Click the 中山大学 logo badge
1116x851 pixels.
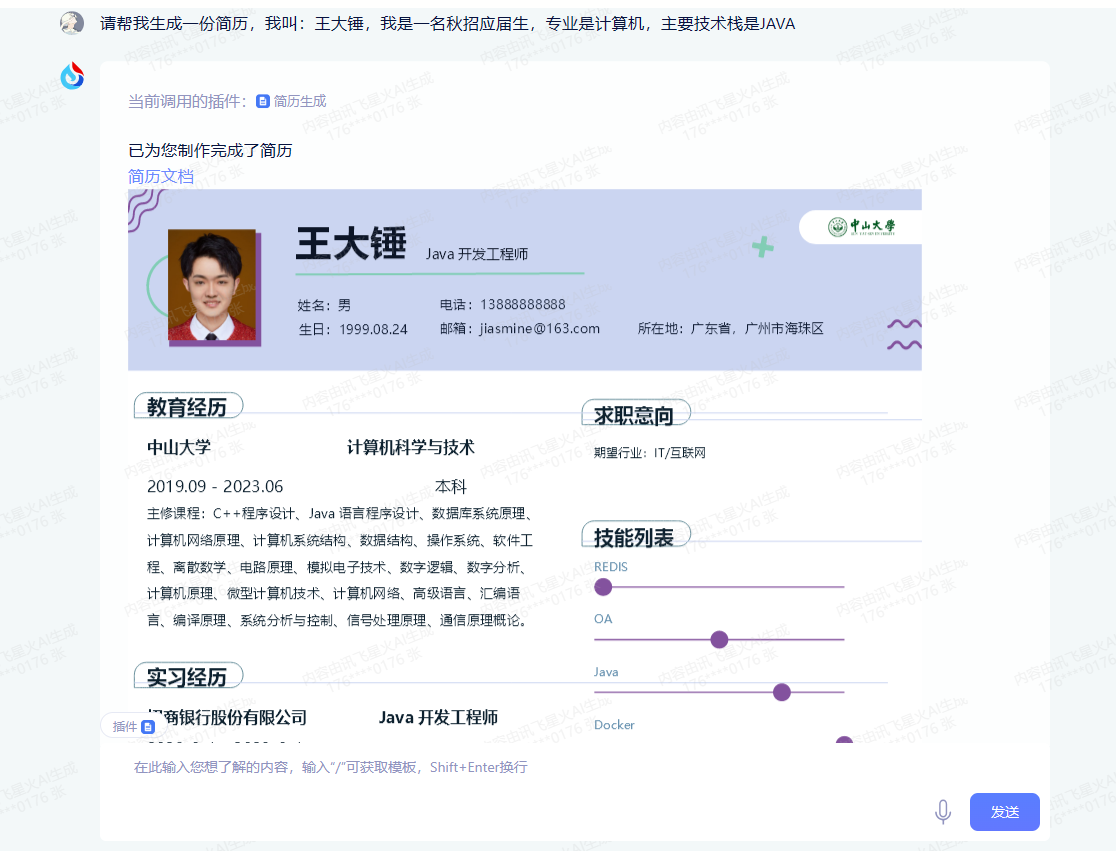(x=860, y=227)
